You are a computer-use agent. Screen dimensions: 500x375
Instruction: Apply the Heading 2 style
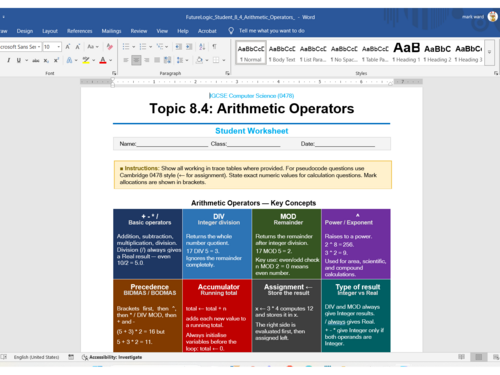(437, 53)
